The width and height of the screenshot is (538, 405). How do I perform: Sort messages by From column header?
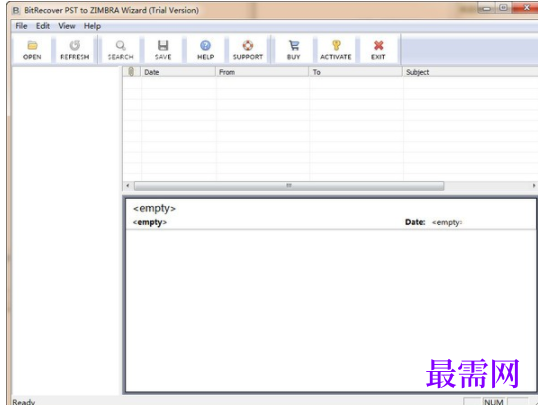coord(262,72)
